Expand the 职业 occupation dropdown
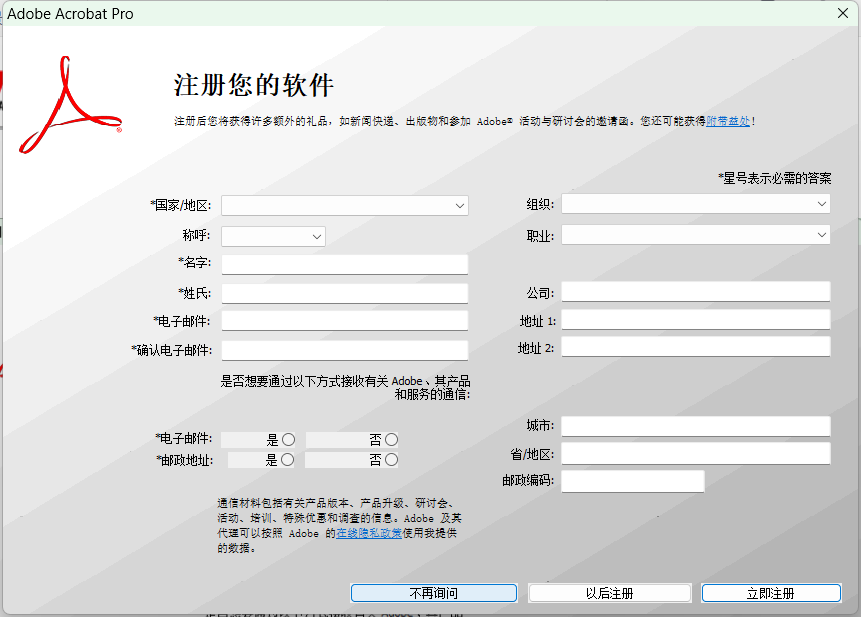The image size is (861, 617). (695, 235)
